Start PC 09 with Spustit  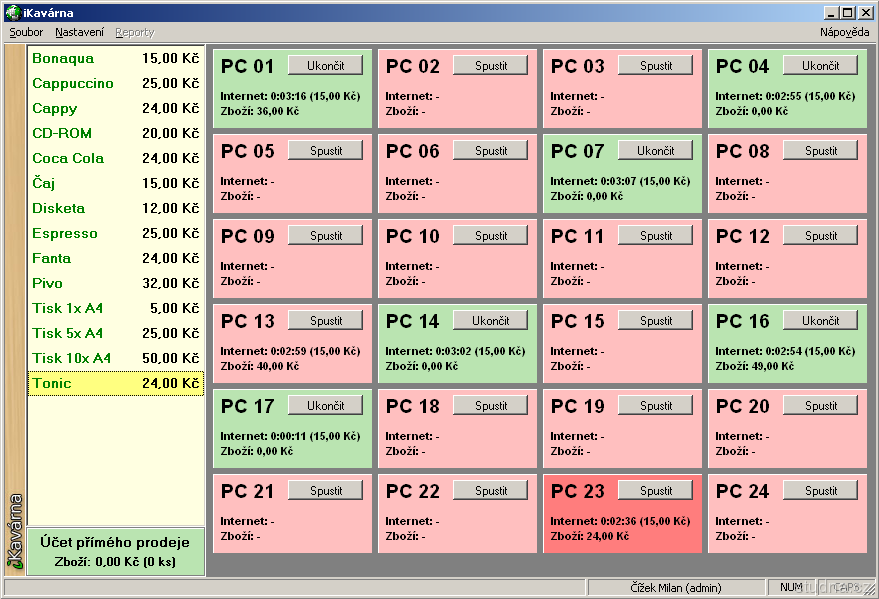click(326, 236)
